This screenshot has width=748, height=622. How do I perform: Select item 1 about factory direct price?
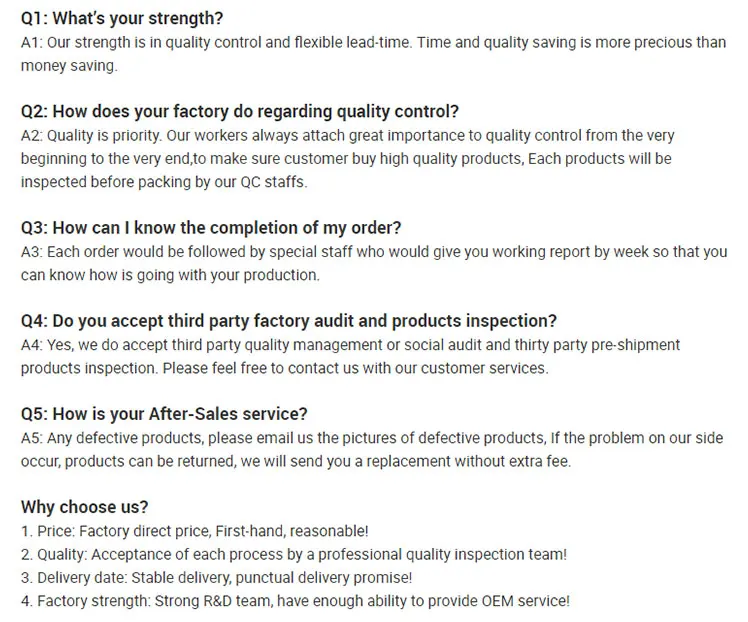(x=201, y=531)
